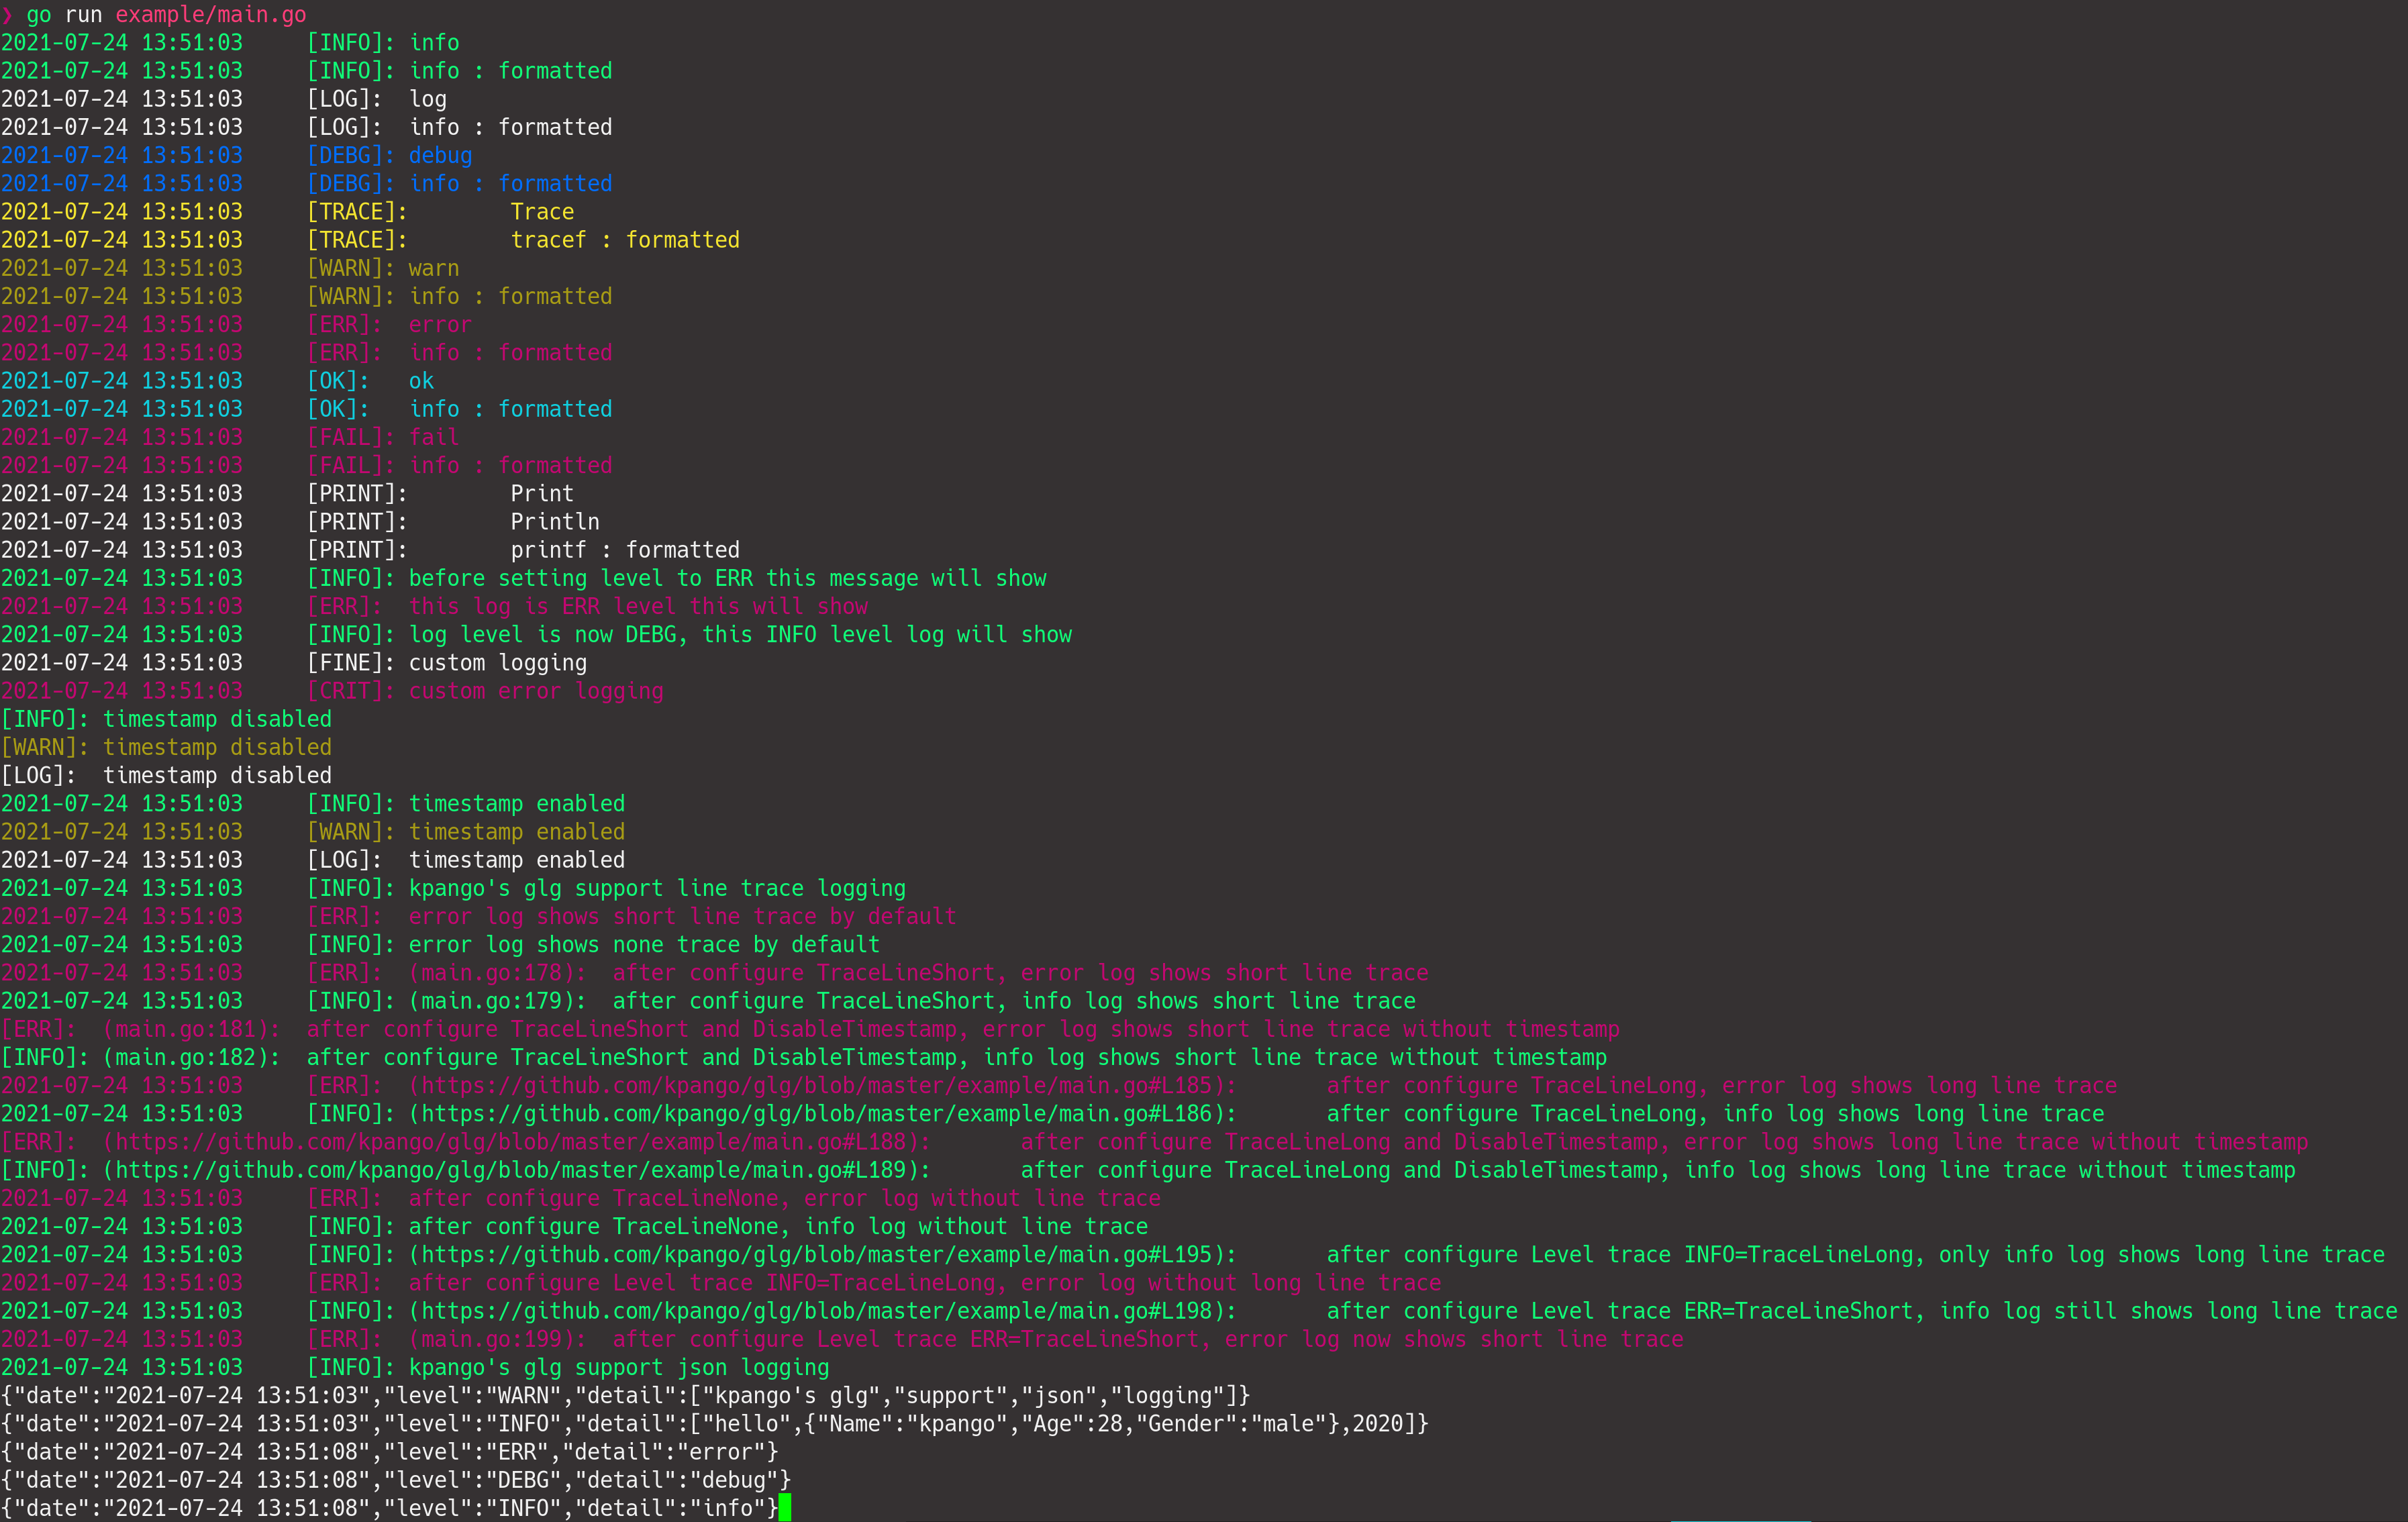This screenshot has width=2408, height=1522.
Task: Click the example/main.go path in command
Action: pos(210,14)
